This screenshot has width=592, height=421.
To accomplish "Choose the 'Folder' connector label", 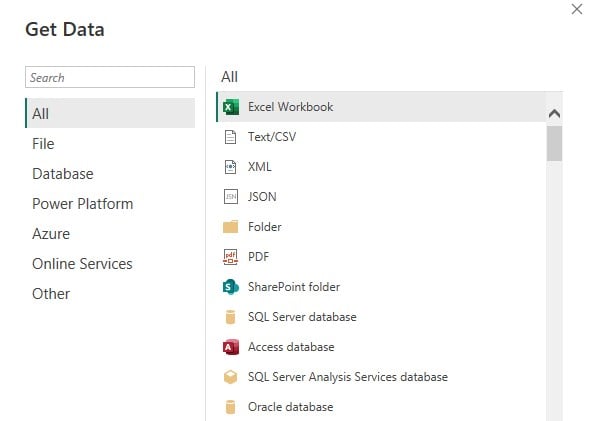I will coord(264,227).
